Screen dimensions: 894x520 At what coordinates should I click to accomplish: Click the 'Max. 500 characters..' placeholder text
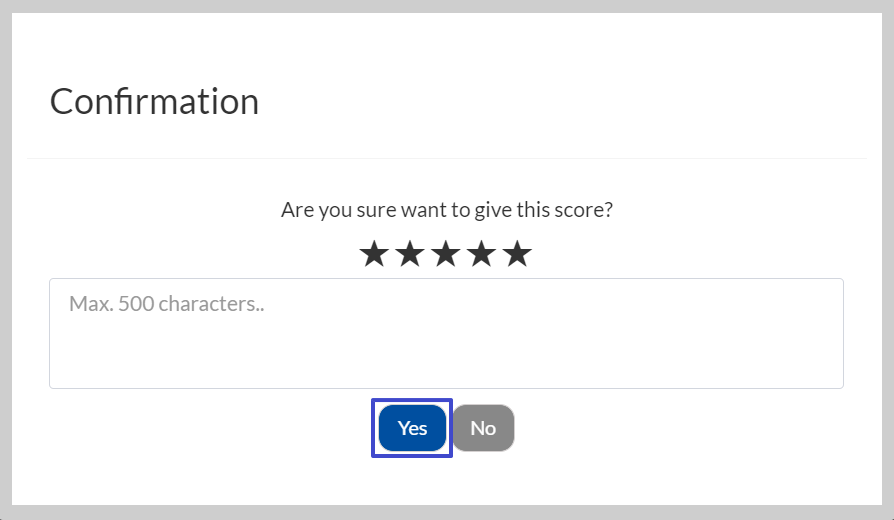tap(166, 304)
